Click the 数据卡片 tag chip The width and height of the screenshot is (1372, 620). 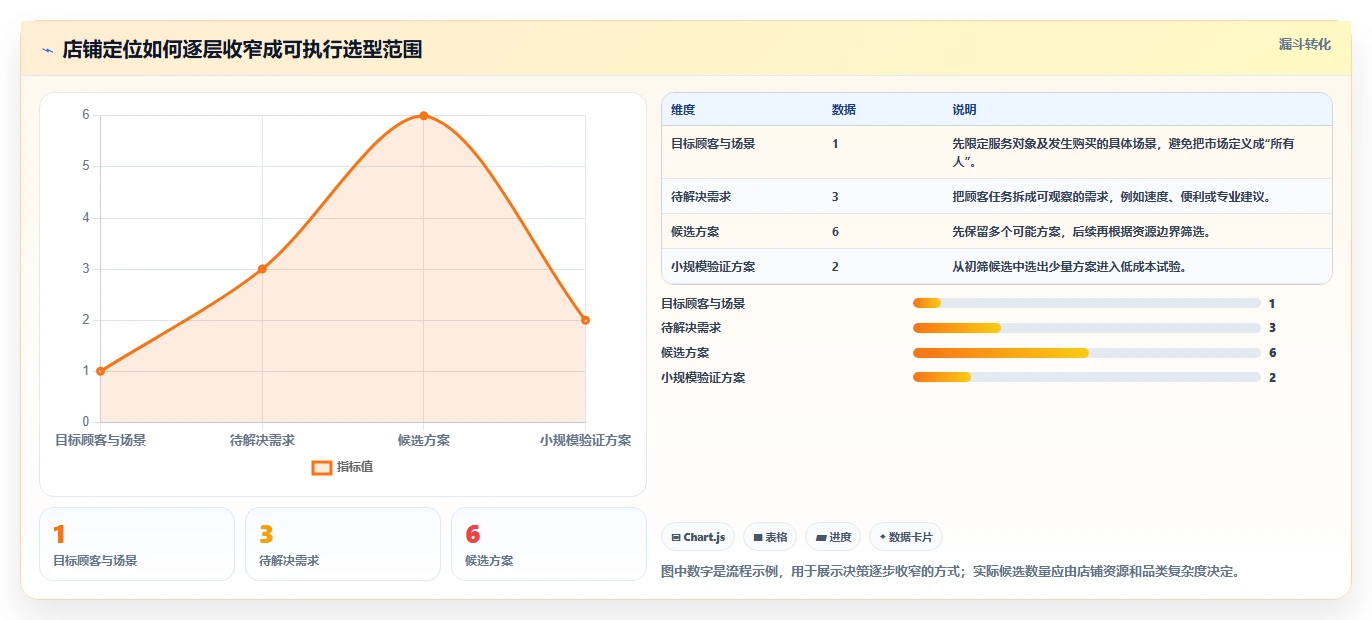[x=906, y=537]
